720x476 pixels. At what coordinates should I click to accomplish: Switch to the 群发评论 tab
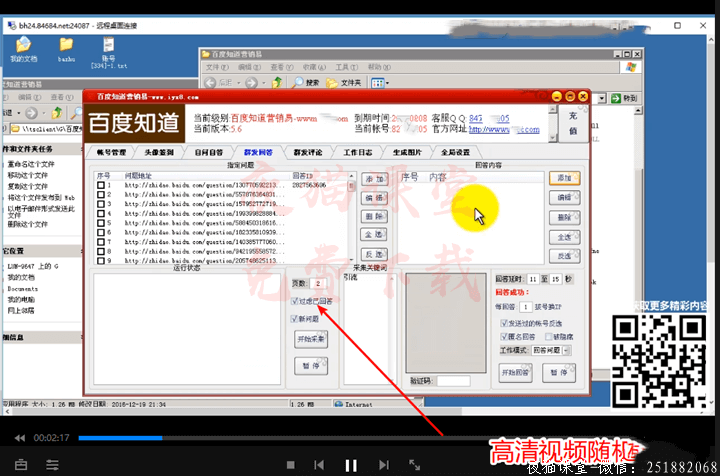click(308, 152)
